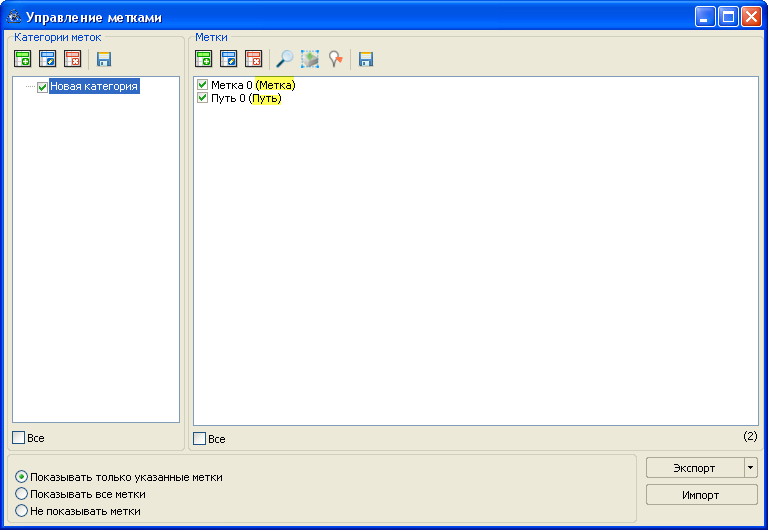The width and height of the screenshot is (768, 530).
Task: Toggle the Новая категория checkbox
Action: pos(42,87)
